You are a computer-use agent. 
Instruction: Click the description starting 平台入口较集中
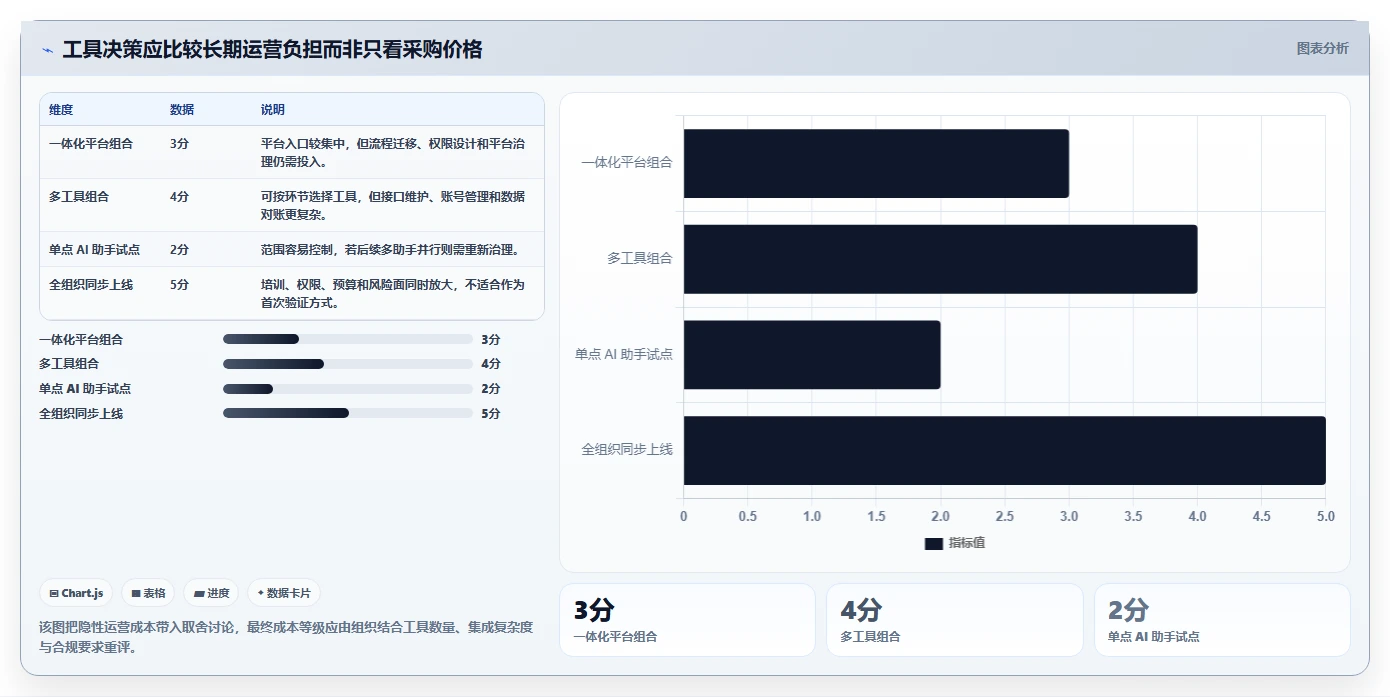pyautogui.click(x=393, y=152)
